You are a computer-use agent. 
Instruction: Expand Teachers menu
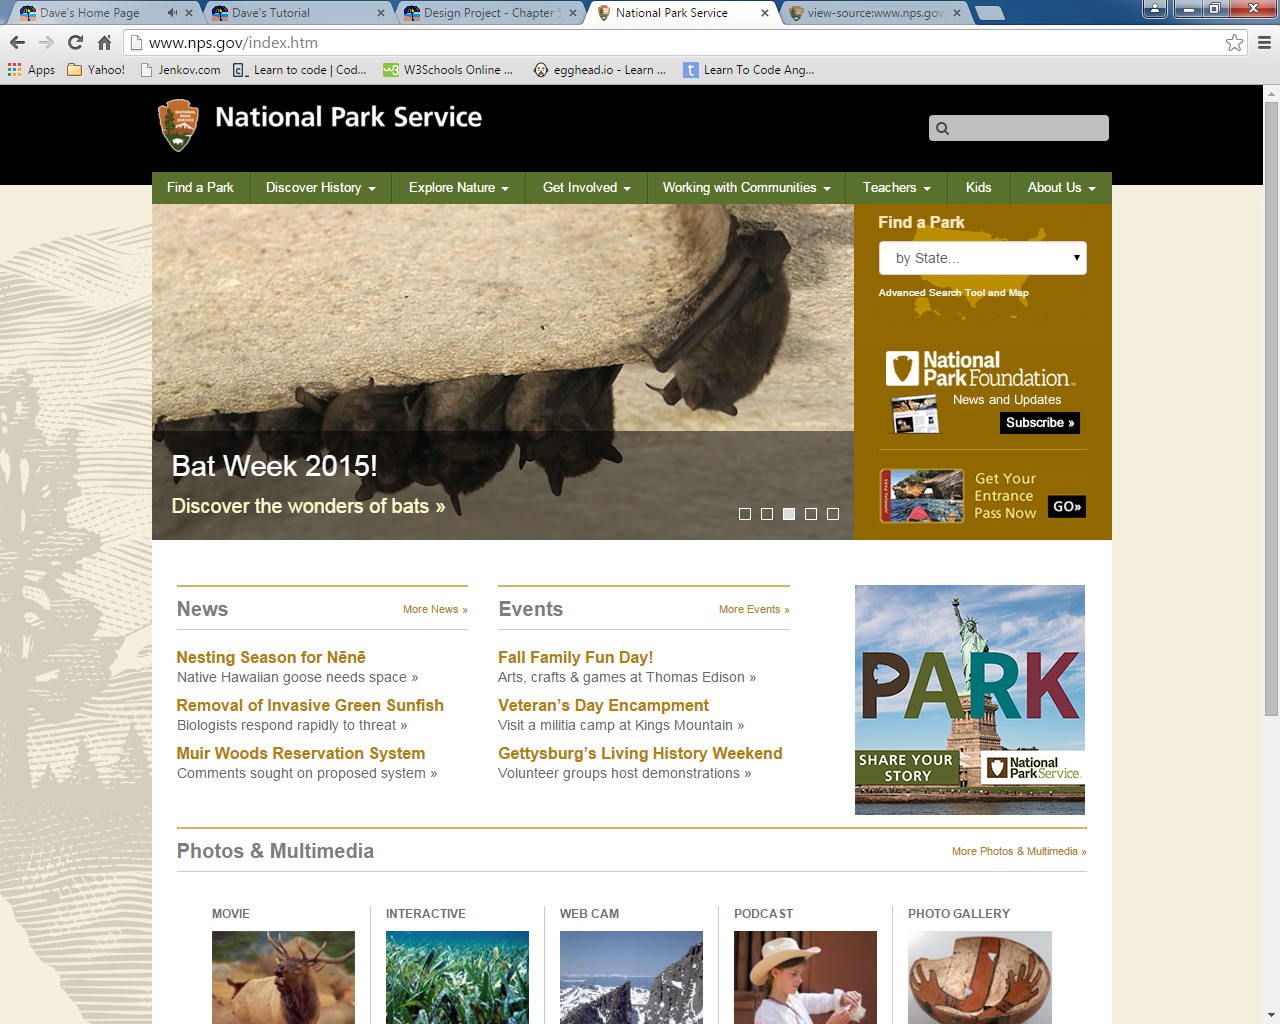coord(896,188)
